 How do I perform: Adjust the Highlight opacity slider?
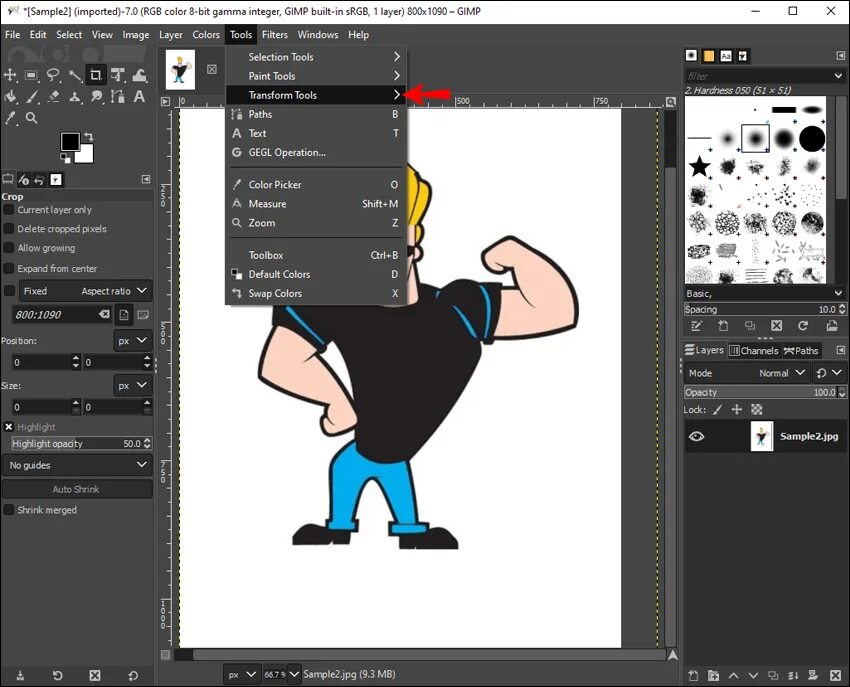pos(81,444)
